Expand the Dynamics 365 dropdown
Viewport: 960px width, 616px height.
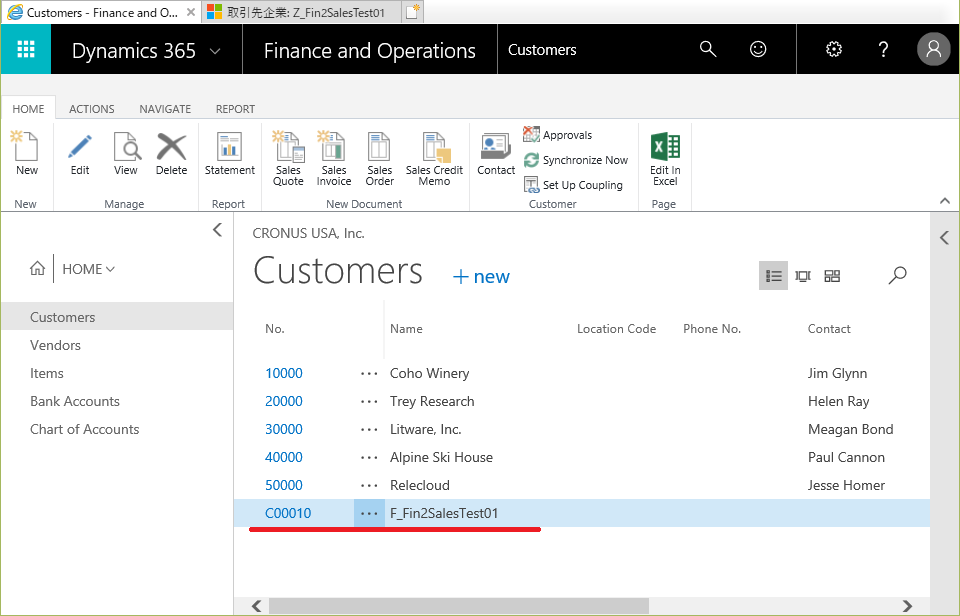coord(215,51)
